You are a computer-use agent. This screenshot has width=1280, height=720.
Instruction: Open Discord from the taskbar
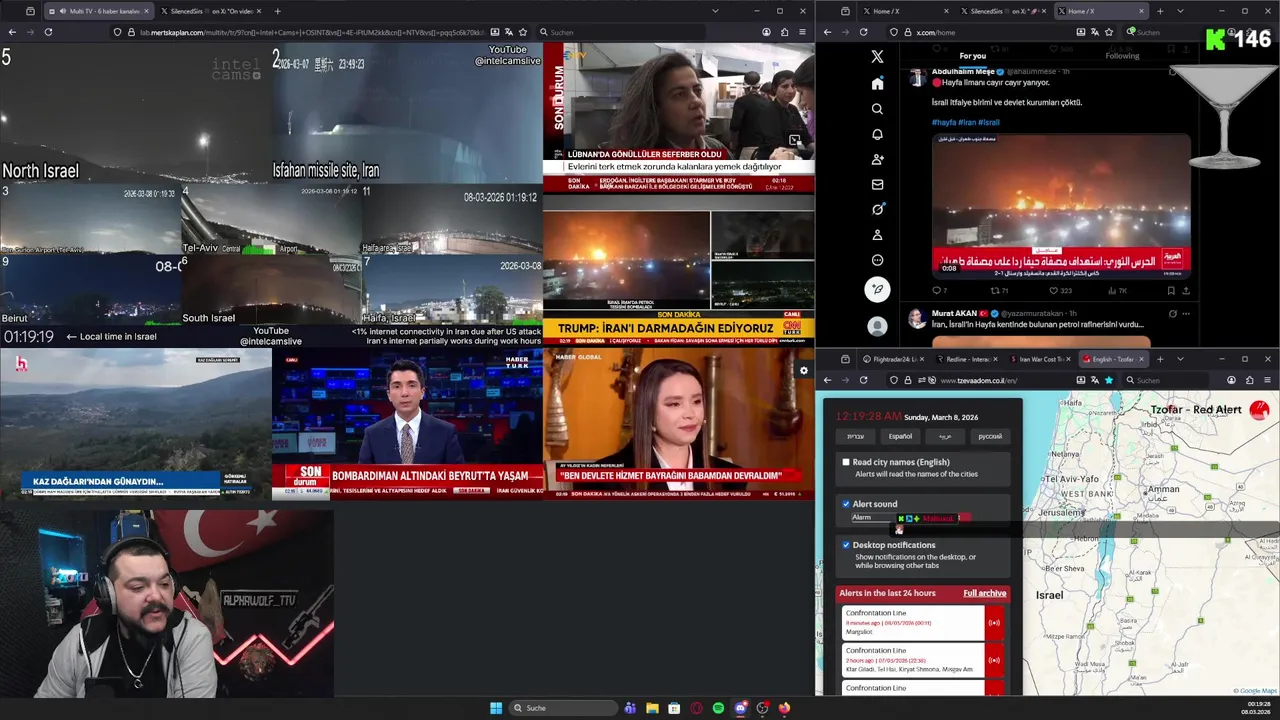tap(740, 708)
